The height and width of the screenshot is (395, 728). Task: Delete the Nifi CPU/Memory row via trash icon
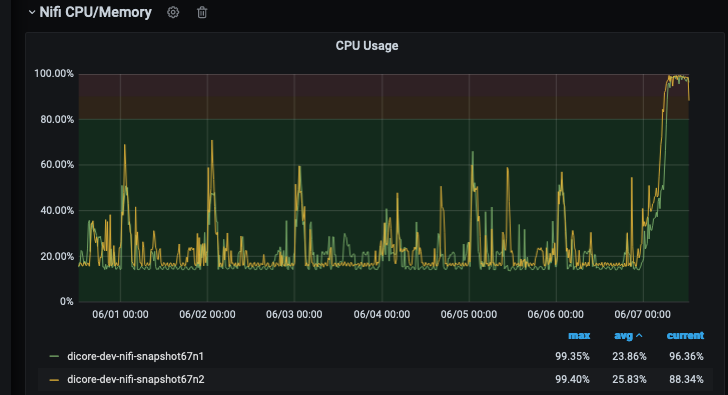pyautogui.click(x=202, y=13)
